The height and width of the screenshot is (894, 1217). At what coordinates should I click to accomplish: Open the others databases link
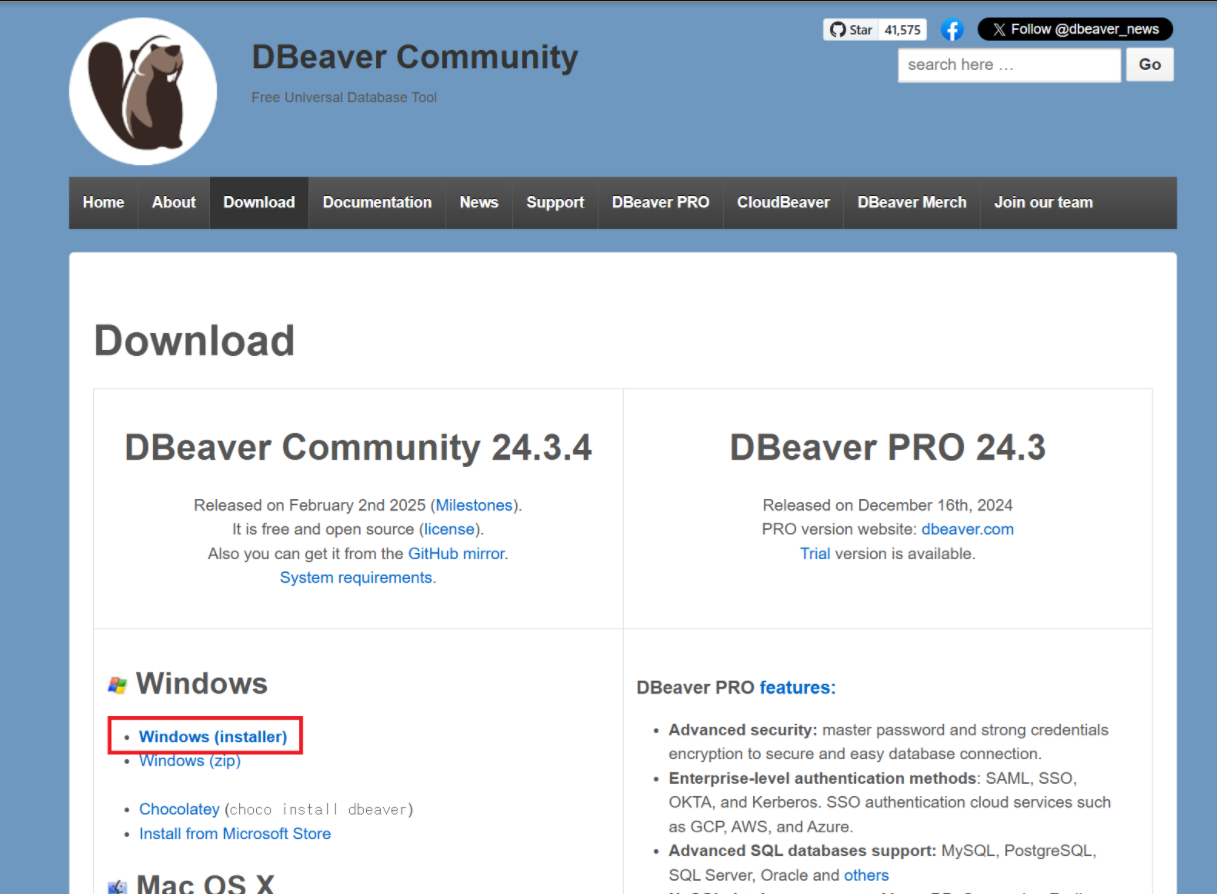866,875
